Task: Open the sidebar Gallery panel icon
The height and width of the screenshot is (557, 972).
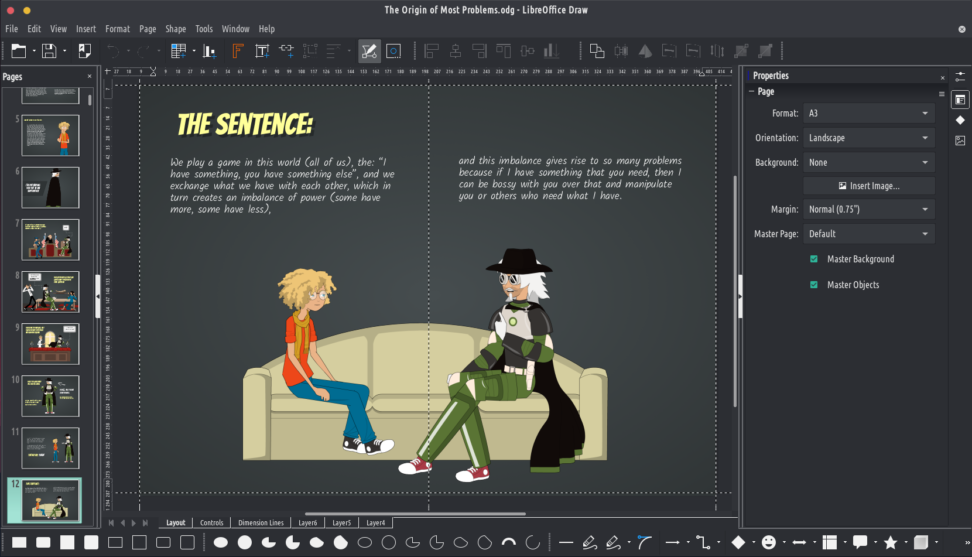Action: 960,140
